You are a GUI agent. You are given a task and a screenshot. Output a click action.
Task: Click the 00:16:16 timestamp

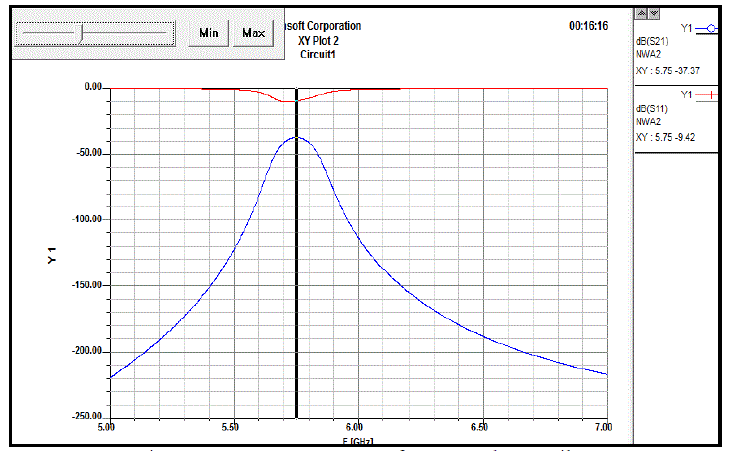tap(588, 26)
